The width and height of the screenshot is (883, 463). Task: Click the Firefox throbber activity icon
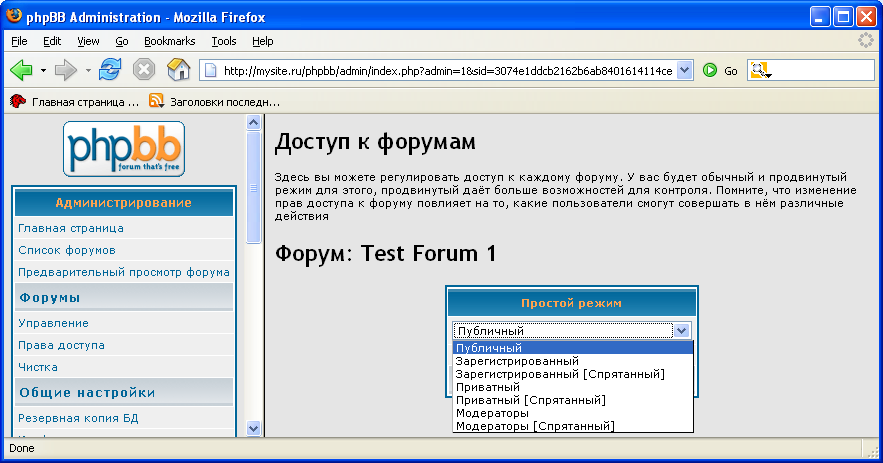tap(866, 40)
